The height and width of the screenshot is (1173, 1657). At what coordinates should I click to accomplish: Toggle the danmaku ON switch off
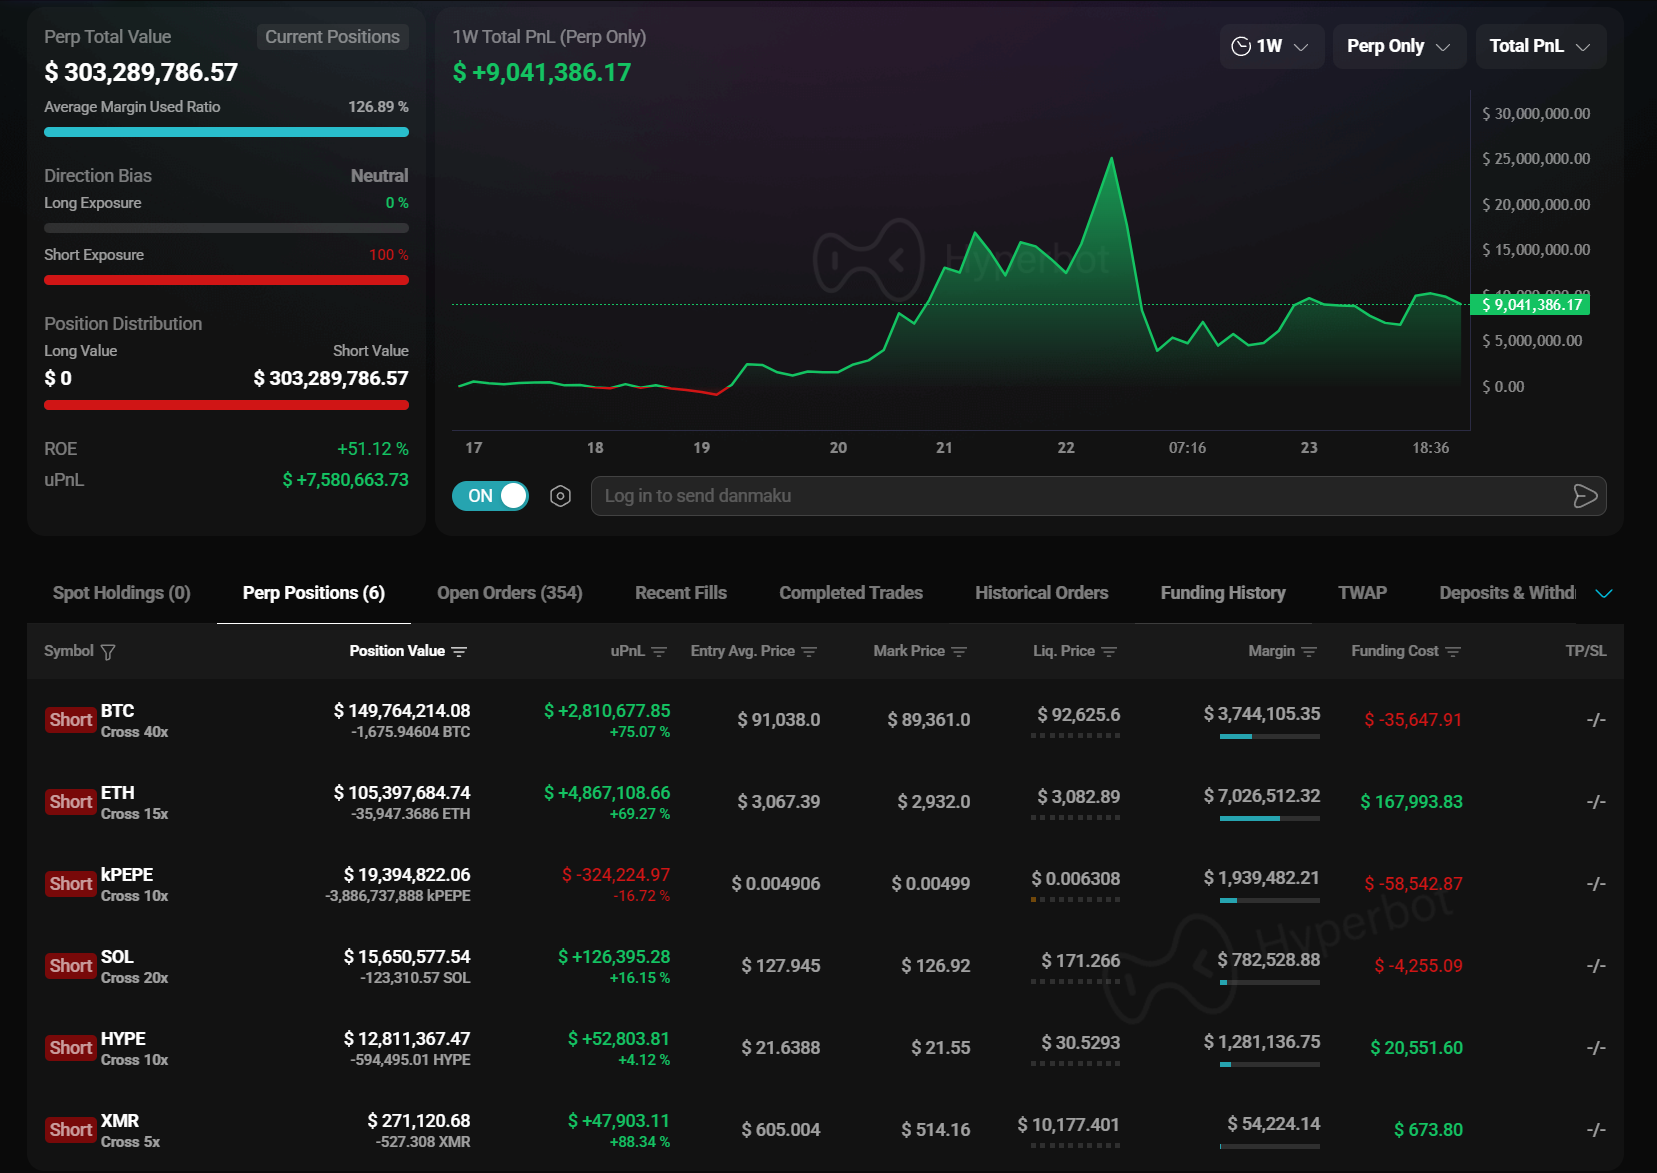tap(490, 496)
